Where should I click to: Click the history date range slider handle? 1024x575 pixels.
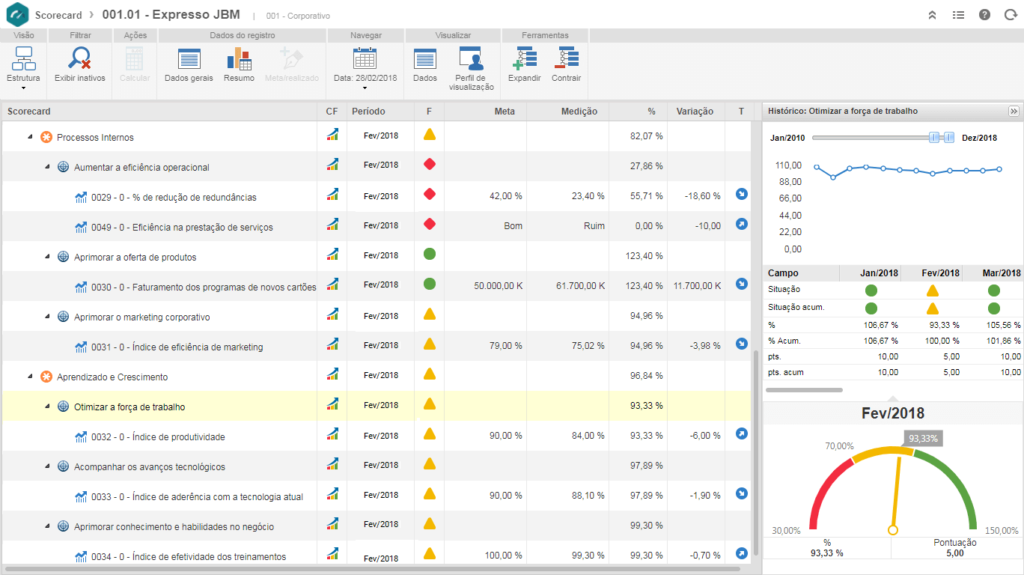click(936, 137)
